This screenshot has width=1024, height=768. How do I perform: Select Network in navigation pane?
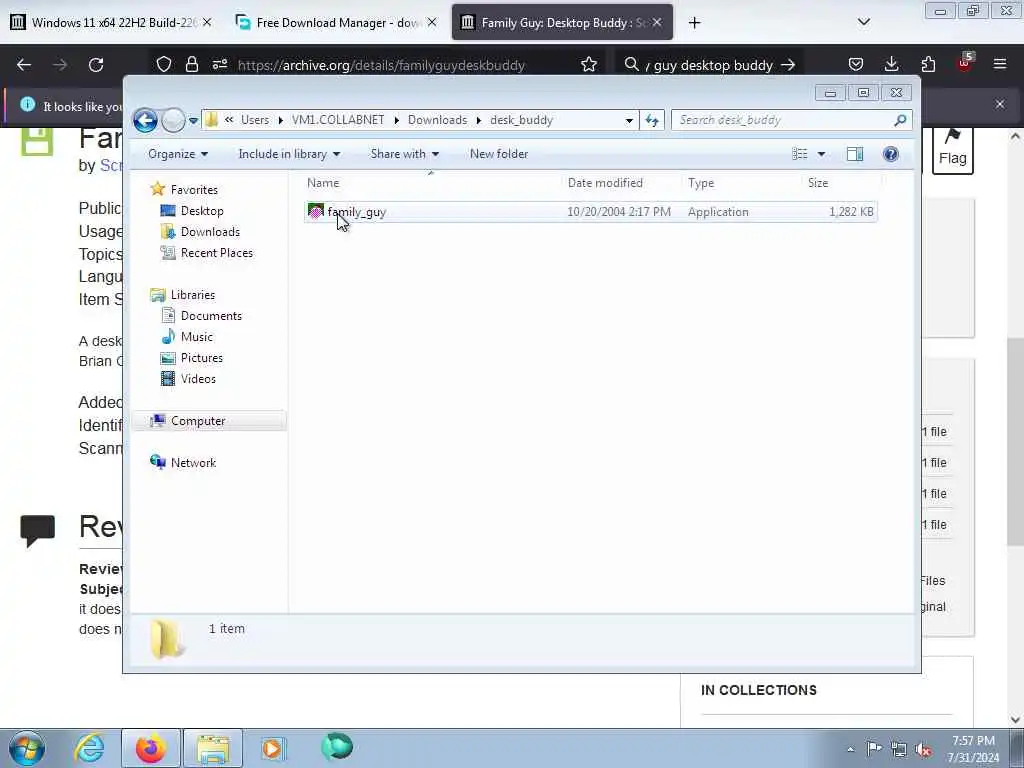(x=193, y=463)
